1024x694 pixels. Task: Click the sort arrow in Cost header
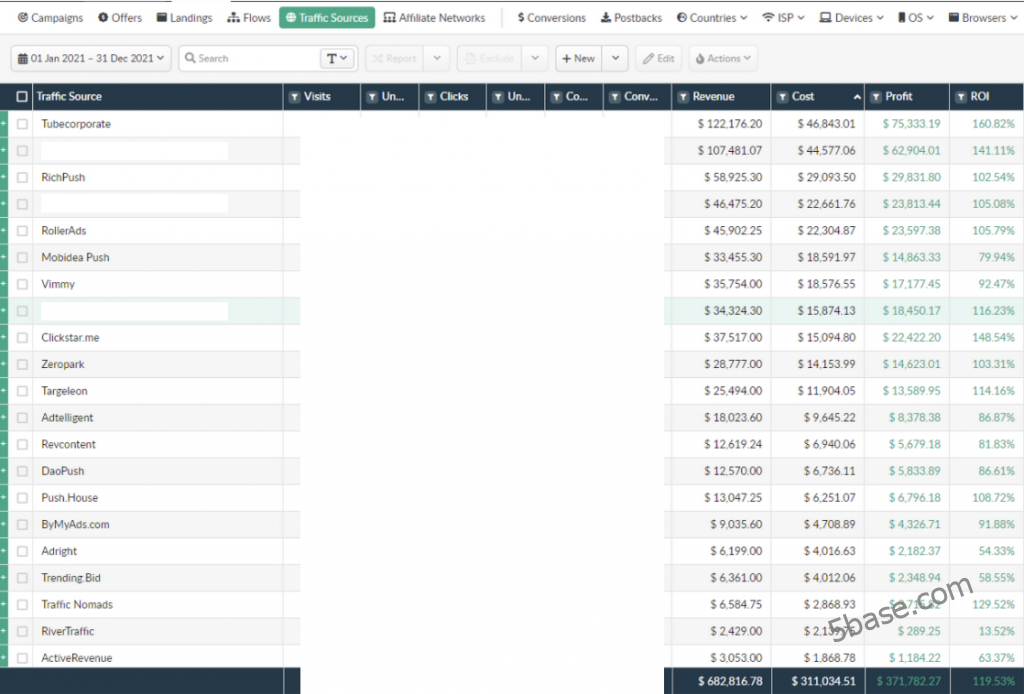pos(857,97)
